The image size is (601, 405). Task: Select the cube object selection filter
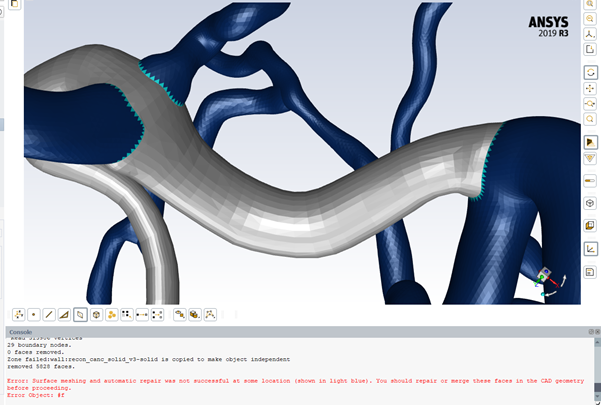pos(96,314)
